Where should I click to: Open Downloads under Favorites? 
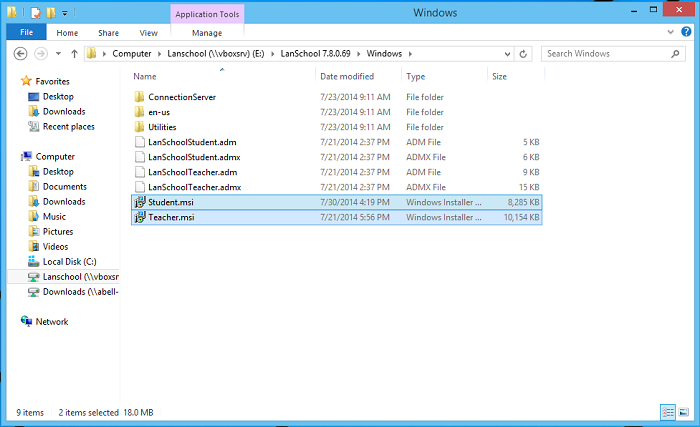point(64,111)
